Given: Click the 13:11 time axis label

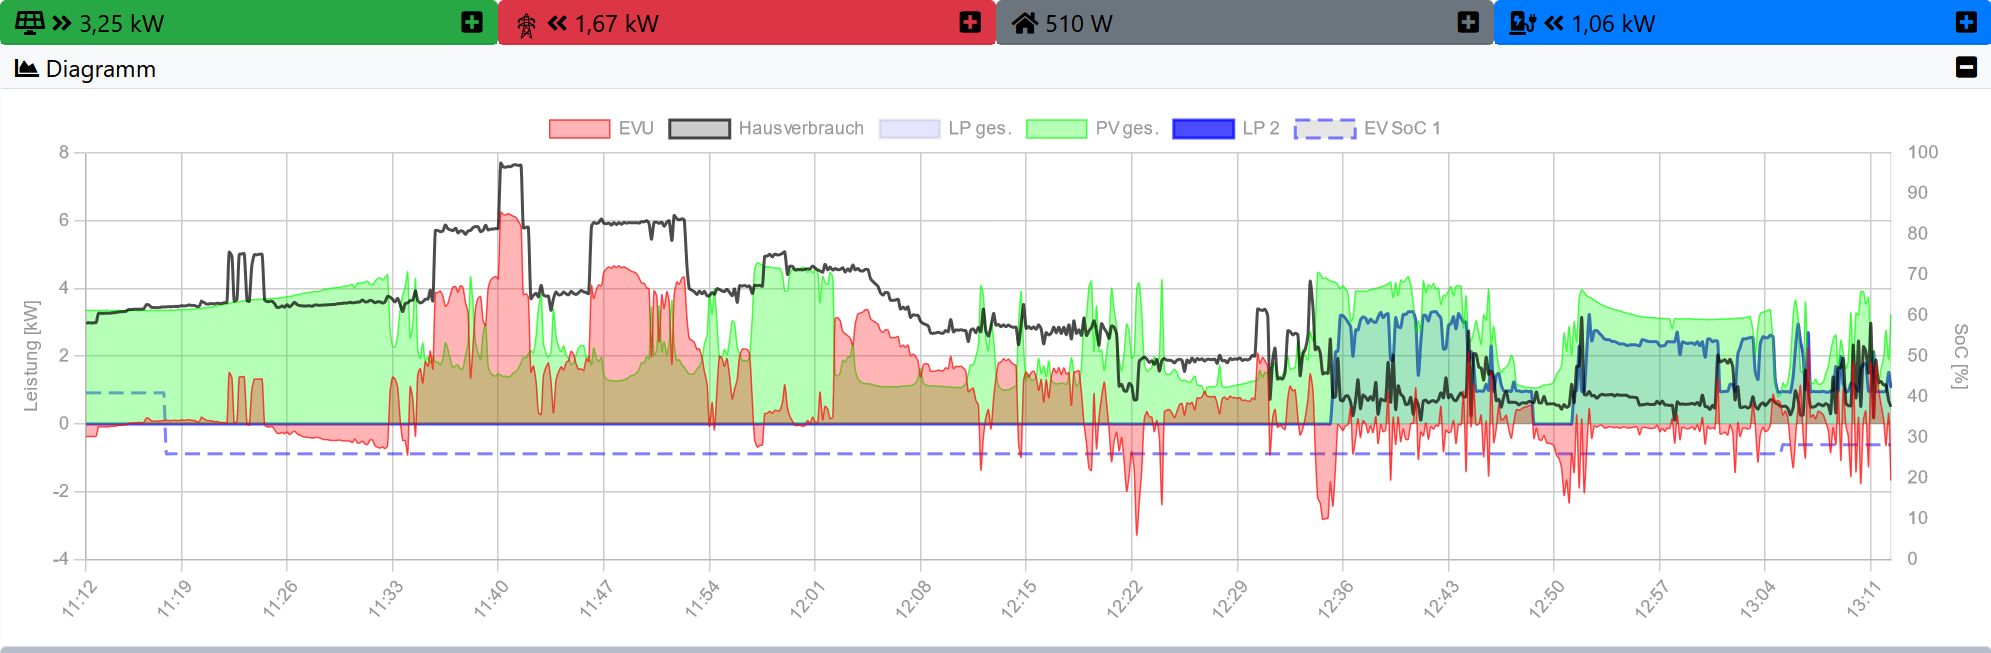Looking at the screenshot, I should tap(1862, 599).
